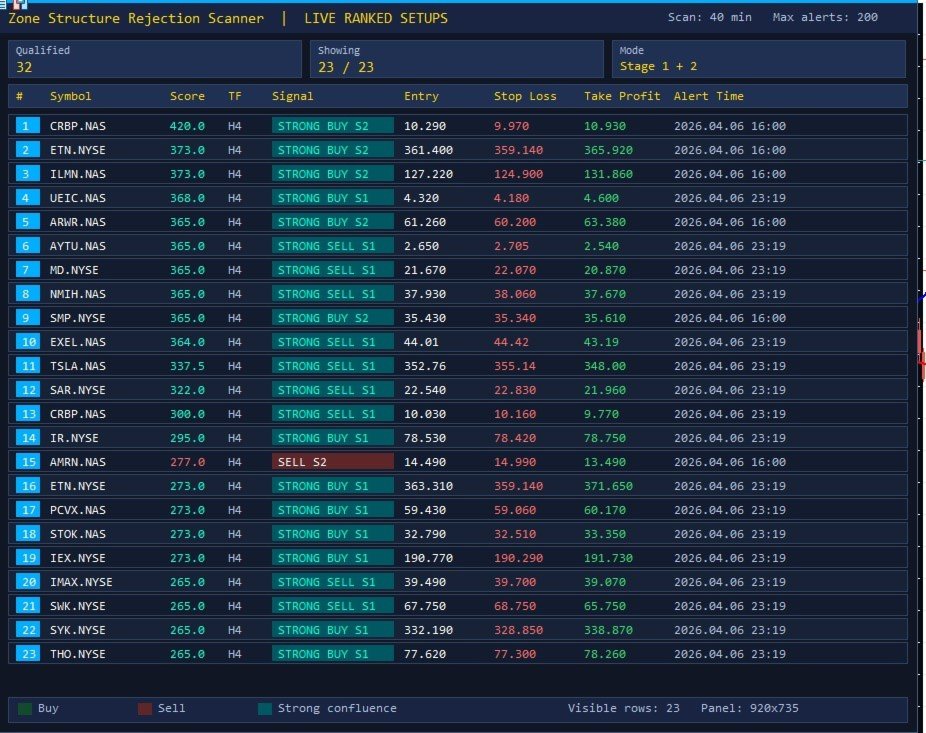Select the Sell legend color swatch
This screenshot has height=733, width=926.
(145, 709)
